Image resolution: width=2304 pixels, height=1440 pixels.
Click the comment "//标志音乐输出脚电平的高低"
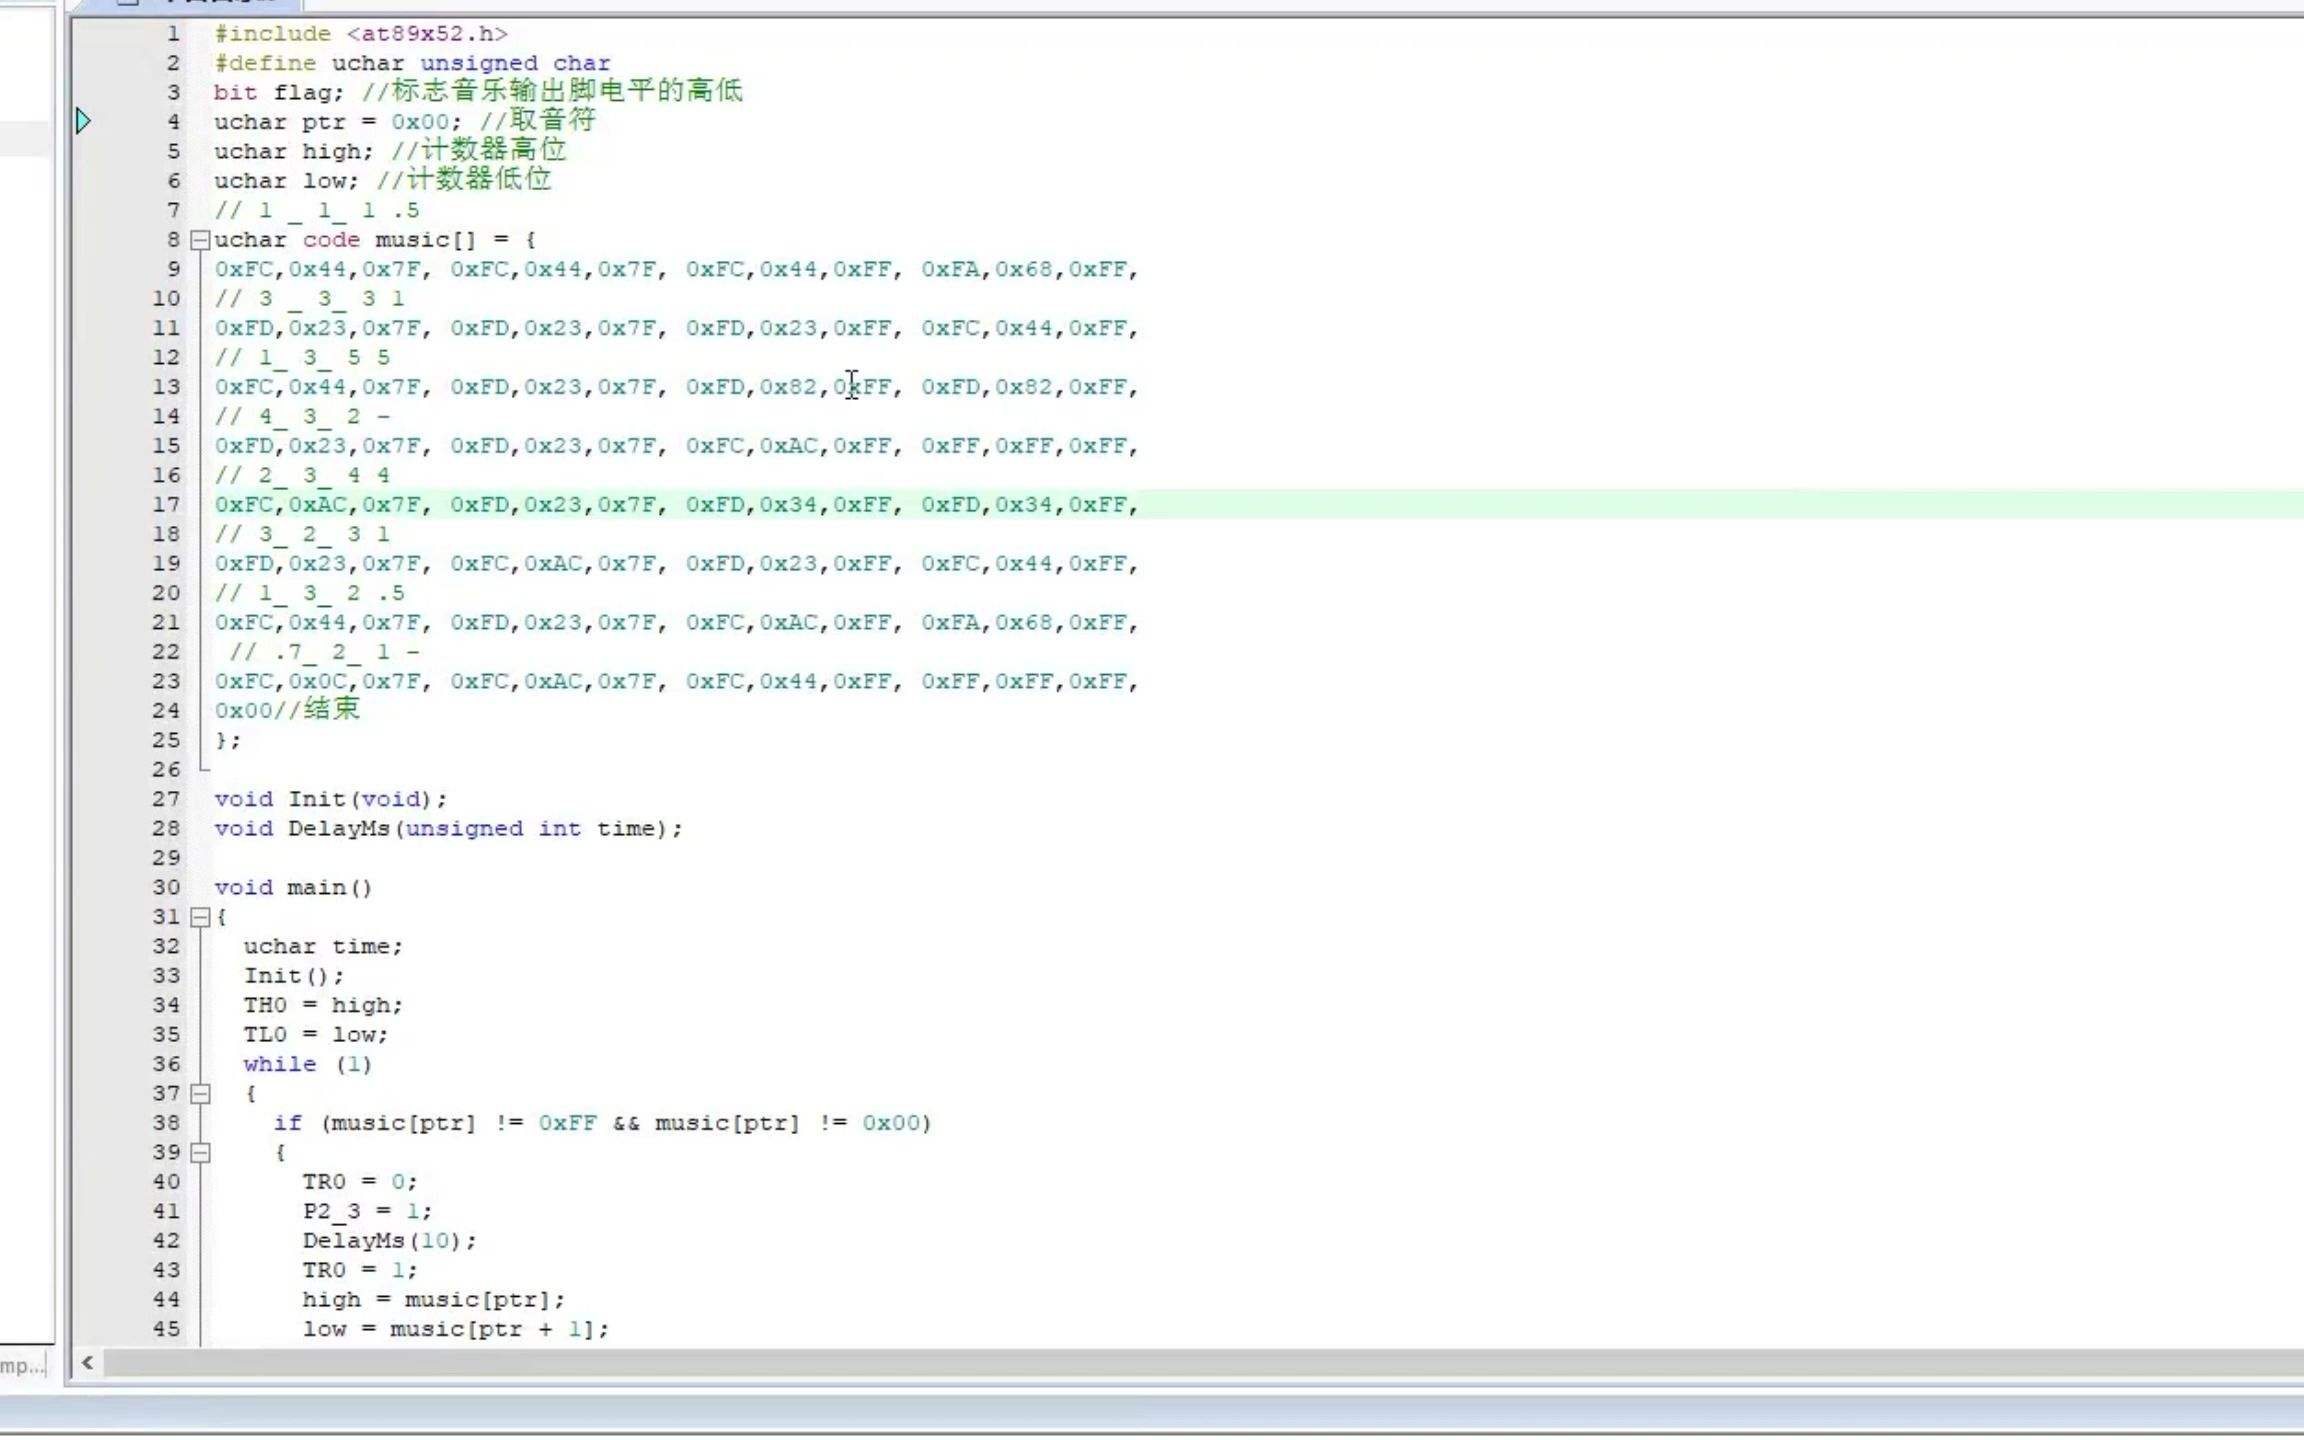pyautogui.click(x=552, y=92)
